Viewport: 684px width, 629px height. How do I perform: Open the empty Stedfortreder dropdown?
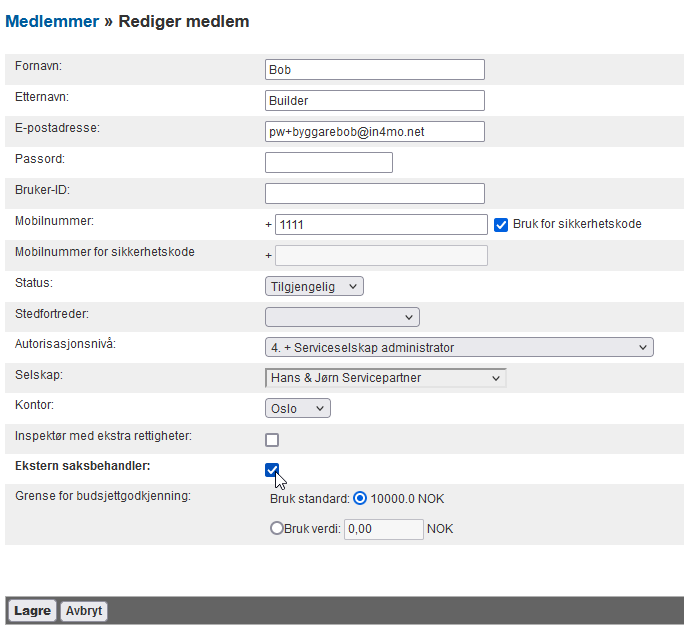[x=342, y=317]
